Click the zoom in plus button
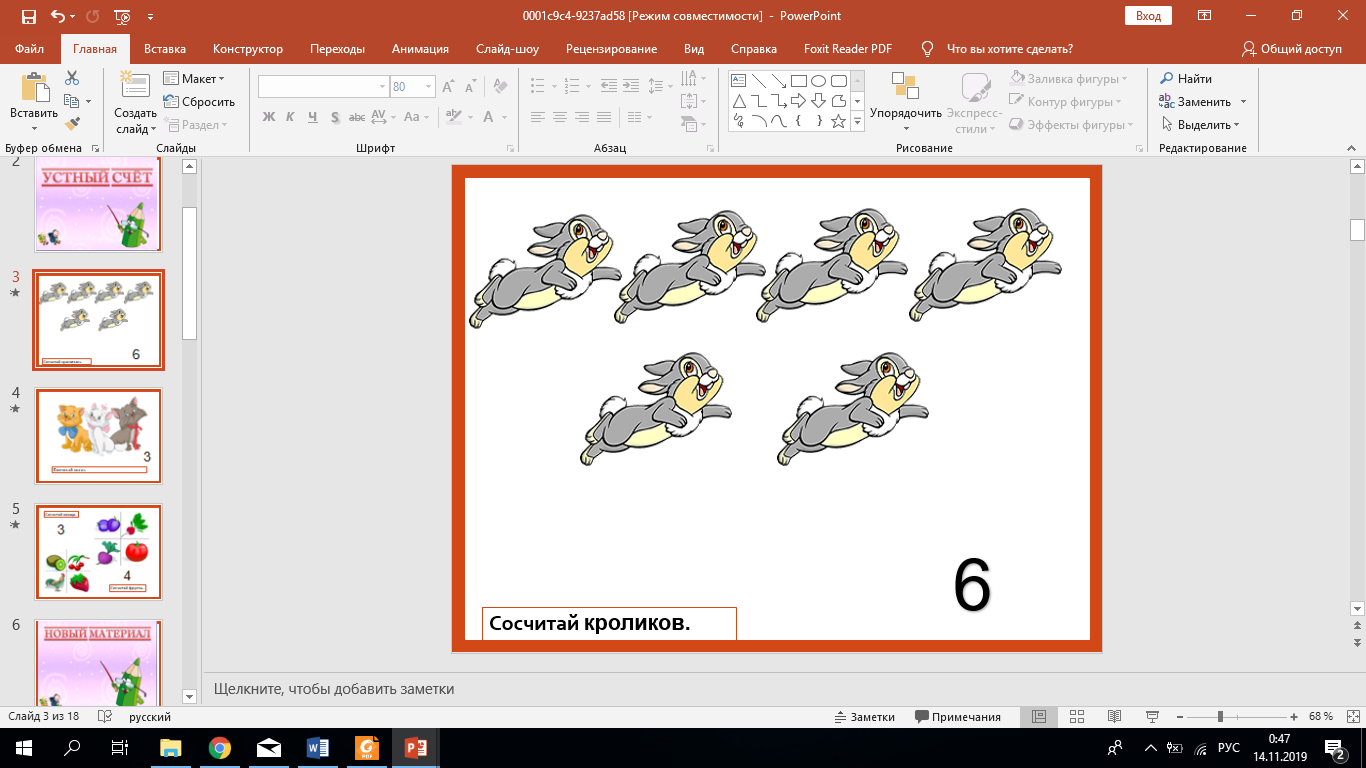 pyautogui.click(x=1296, y=717)
